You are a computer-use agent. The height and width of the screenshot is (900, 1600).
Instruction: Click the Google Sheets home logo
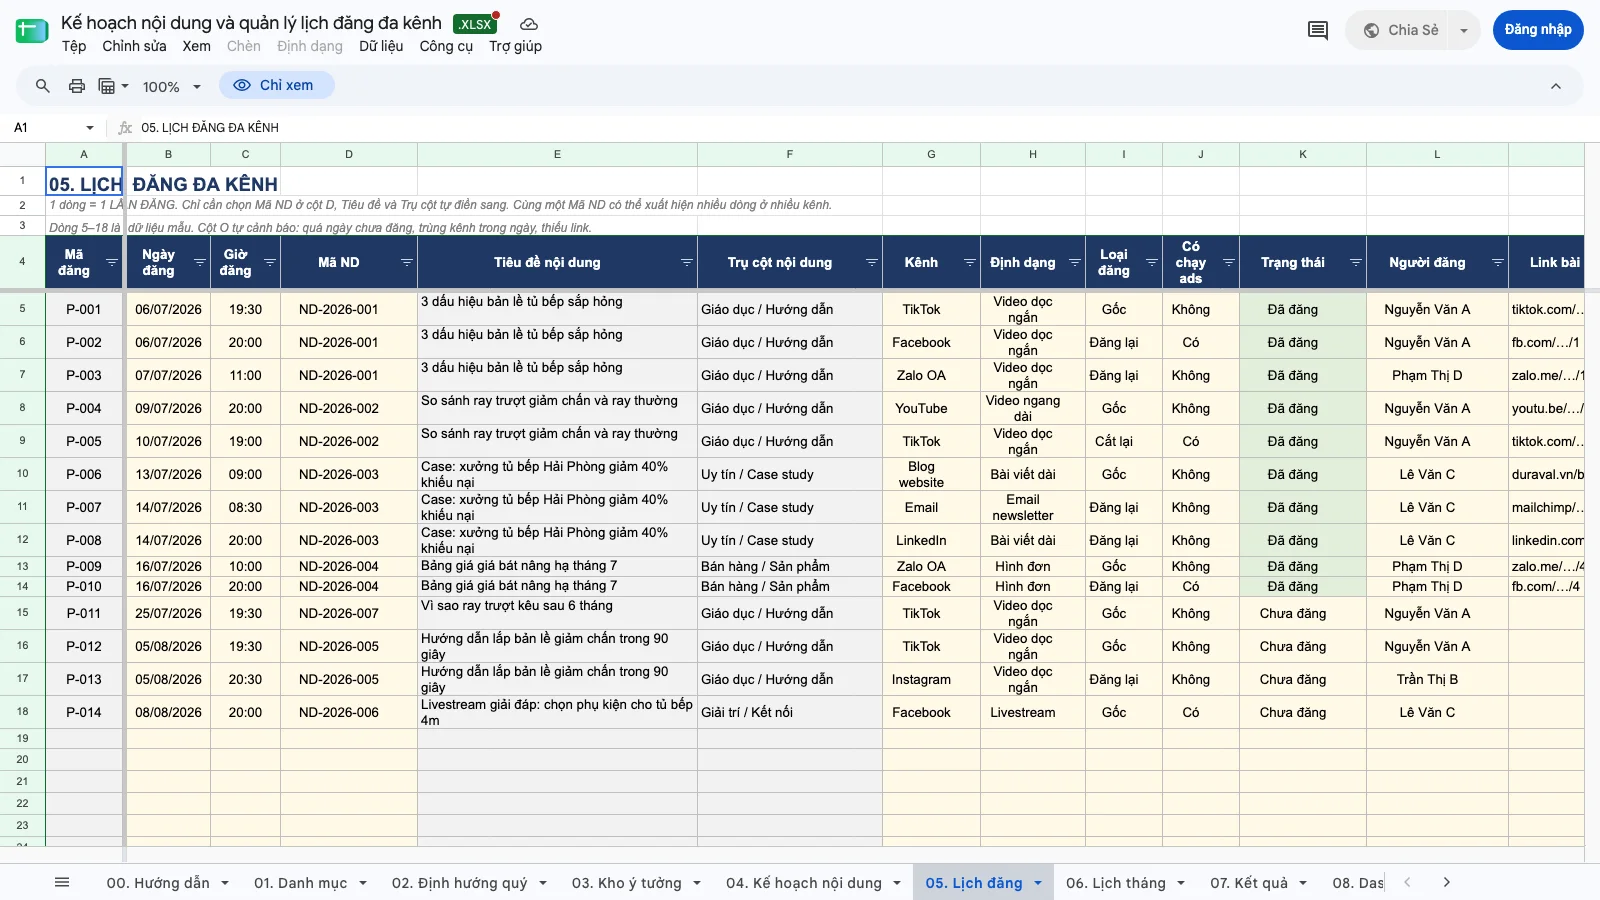point(32,30)
